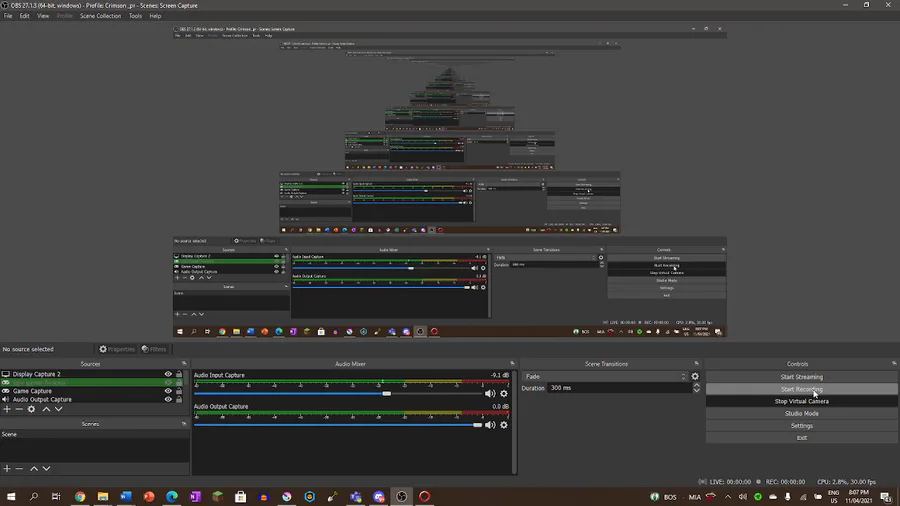
Task: Open the Help menu
Action: click(x=155, y=16)
